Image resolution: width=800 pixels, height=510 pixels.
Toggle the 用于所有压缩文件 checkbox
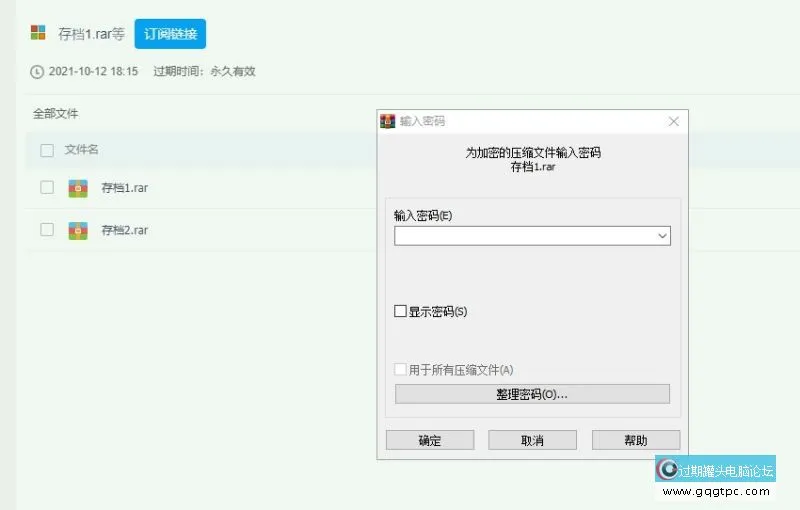click(401, 369)
